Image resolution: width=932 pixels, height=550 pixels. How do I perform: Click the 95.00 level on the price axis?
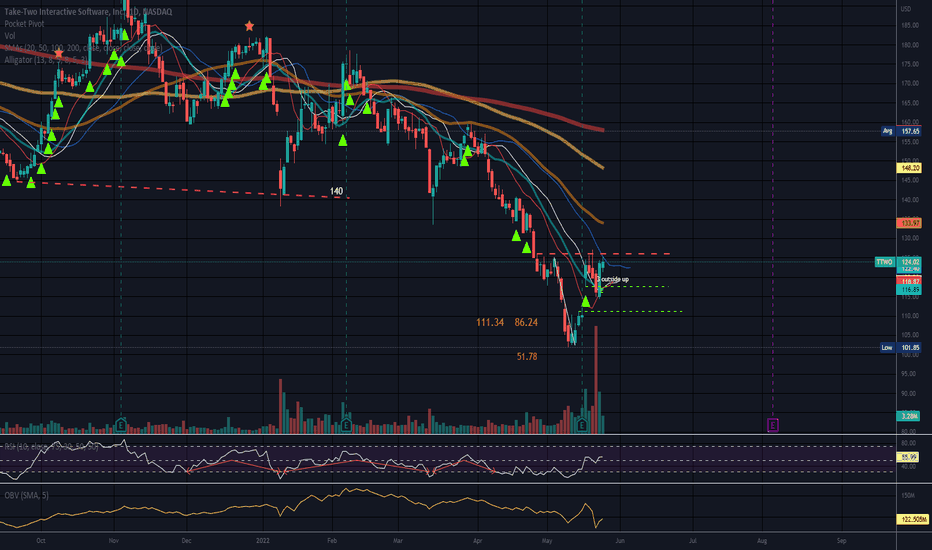pyautogui.click(x=908, y=374)
